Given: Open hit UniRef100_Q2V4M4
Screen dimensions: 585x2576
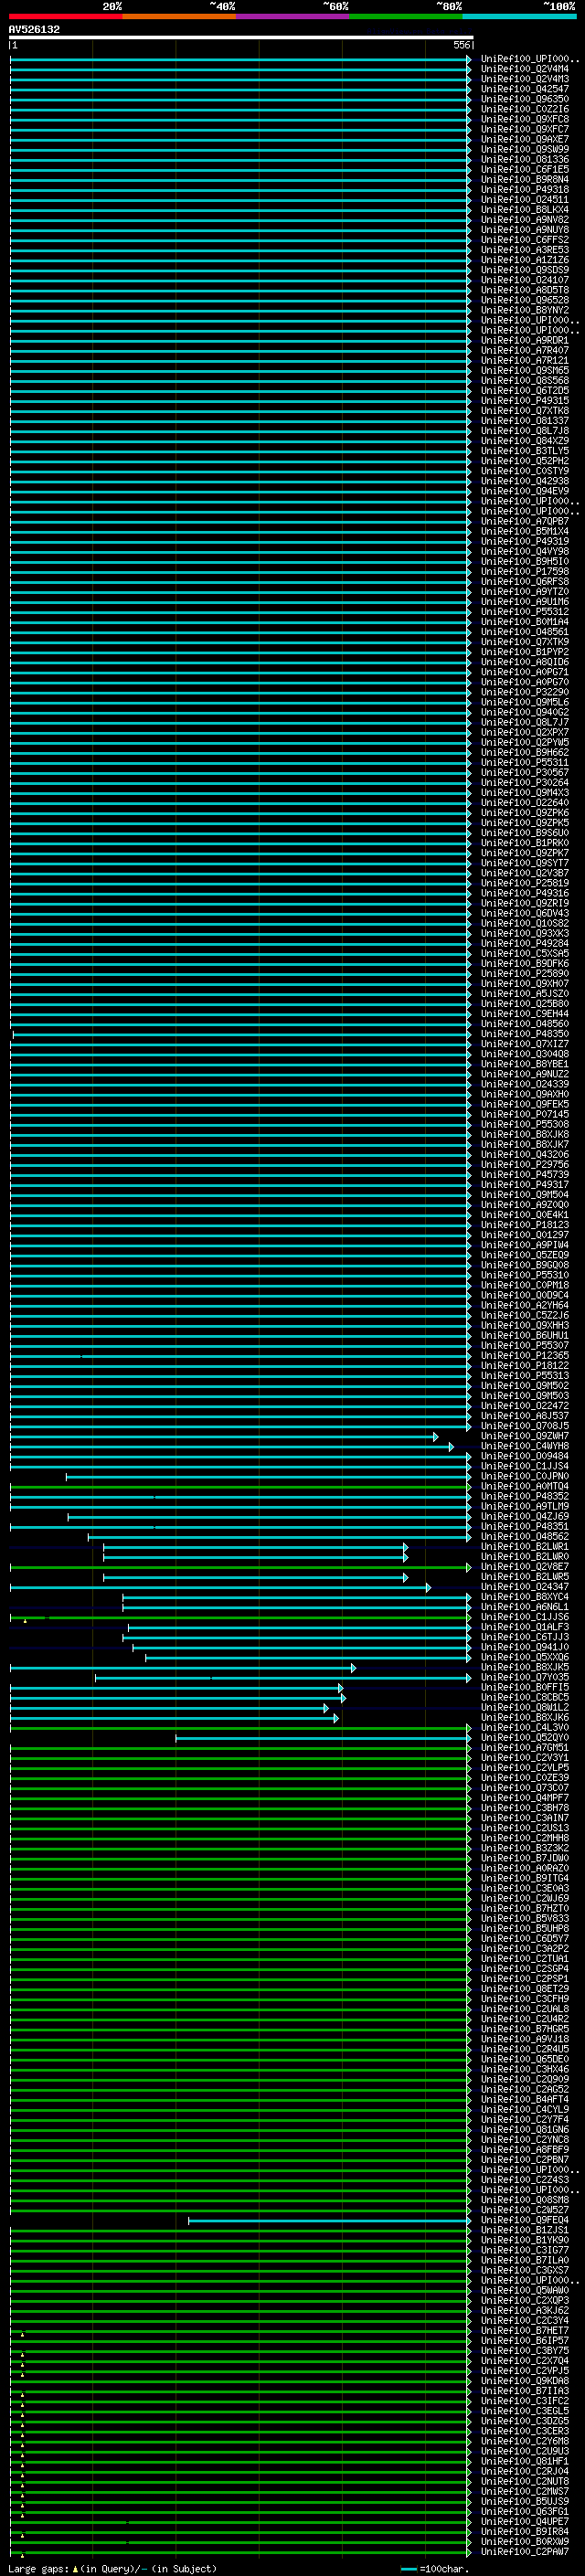Looking at the screenshot, I should [525, 69].
